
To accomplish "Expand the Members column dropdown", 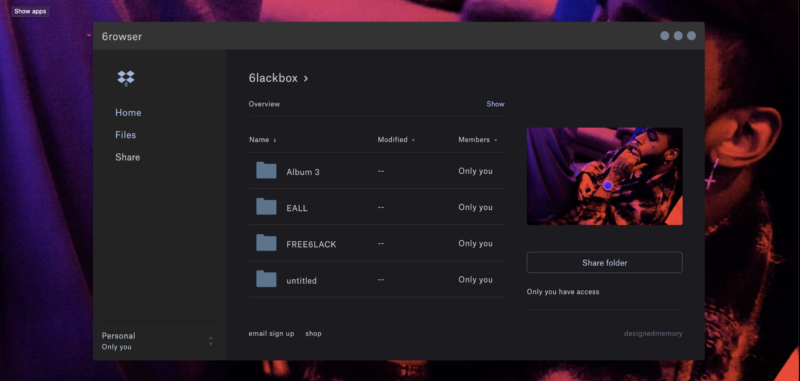I will (x=495, y=140).
